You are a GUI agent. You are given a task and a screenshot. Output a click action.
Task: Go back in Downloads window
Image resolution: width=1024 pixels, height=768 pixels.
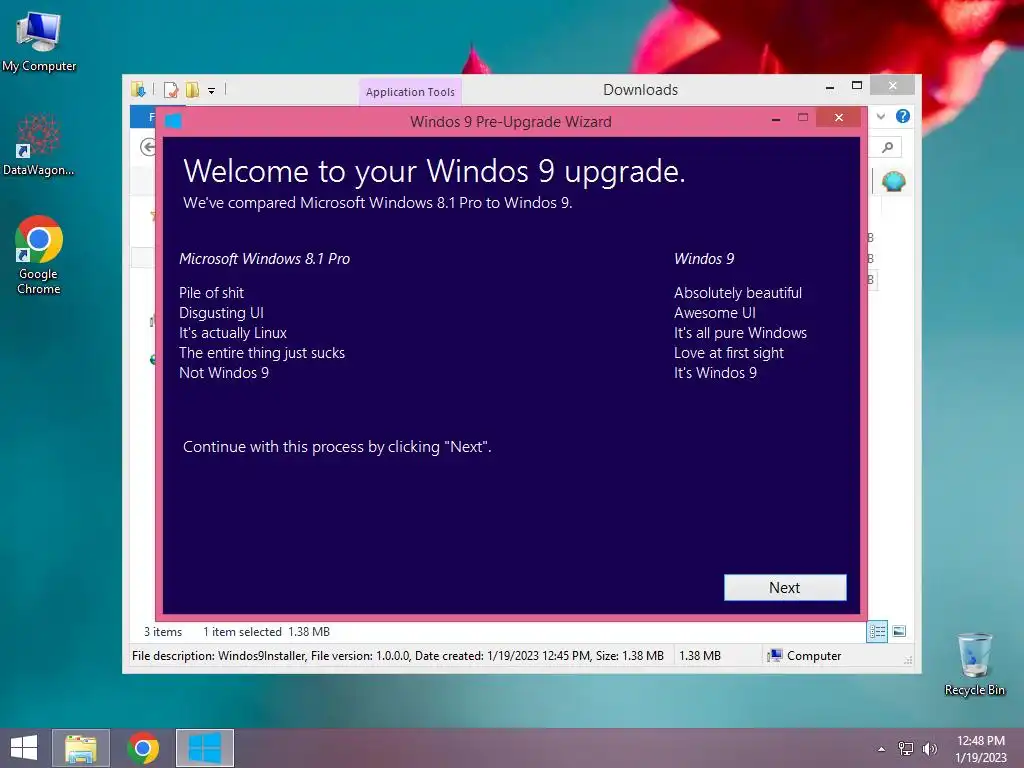coord(148,147)
